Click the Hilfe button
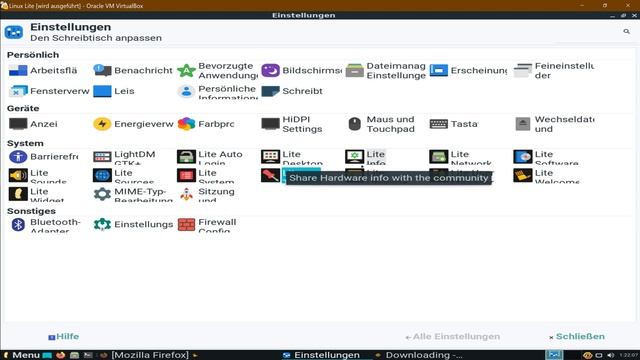Image resolution: width=640 pixels, height=360 pixels. 64,337
